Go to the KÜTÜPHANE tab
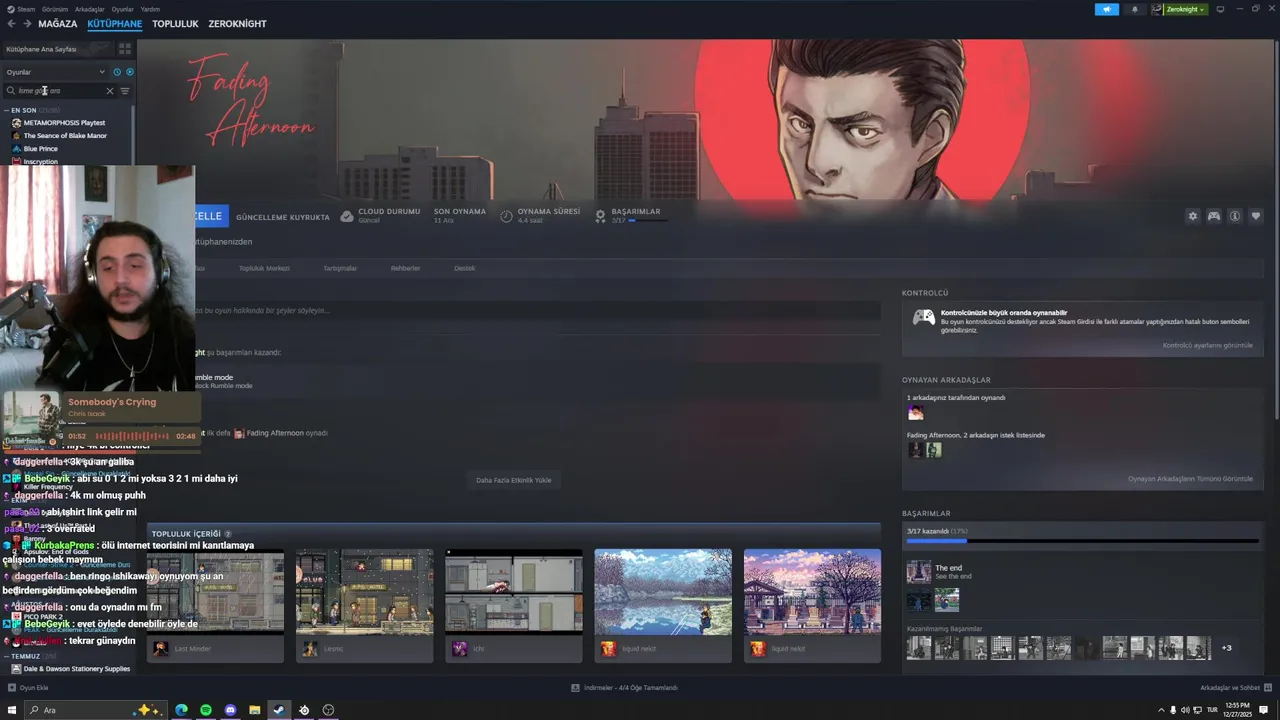The height and width of the screenshot is (720, 1280). coord(114,24)
